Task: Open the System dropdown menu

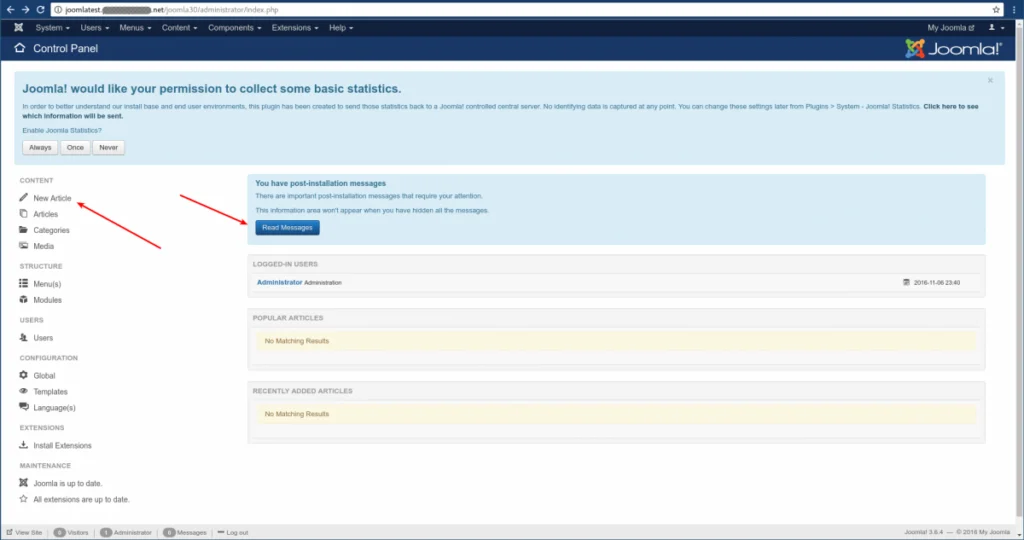Action: [x=52, y=27]
